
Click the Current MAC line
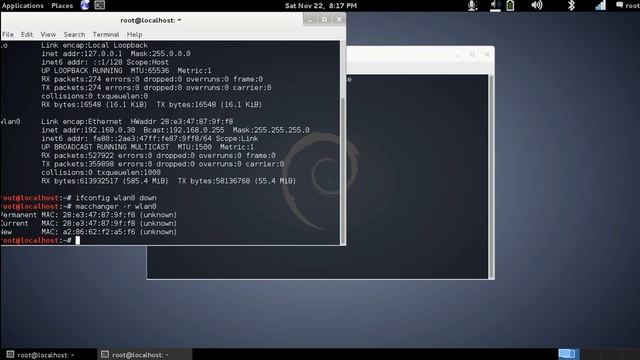click(x=89, y=224)
